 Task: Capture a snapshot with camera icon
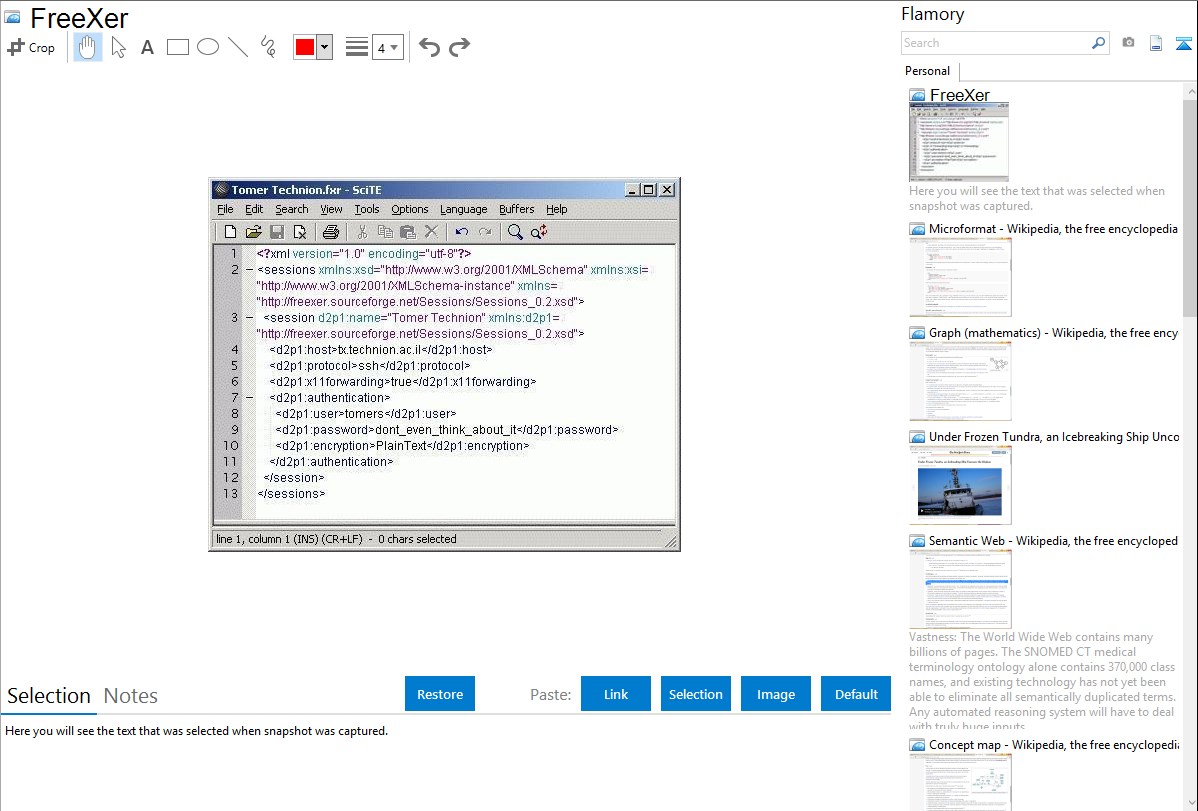click(1128, 43)
